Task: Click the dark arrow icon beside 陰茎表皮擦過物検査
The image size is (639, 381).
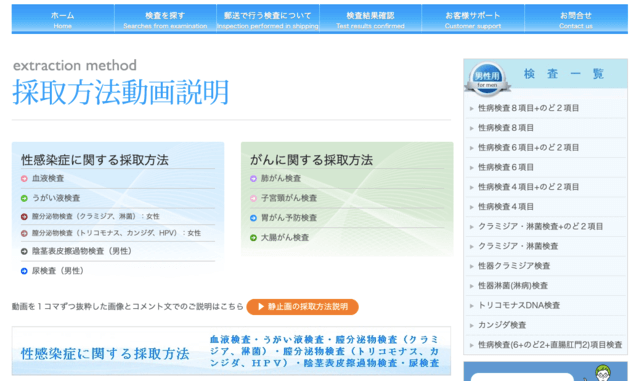Action: [24, 251]
